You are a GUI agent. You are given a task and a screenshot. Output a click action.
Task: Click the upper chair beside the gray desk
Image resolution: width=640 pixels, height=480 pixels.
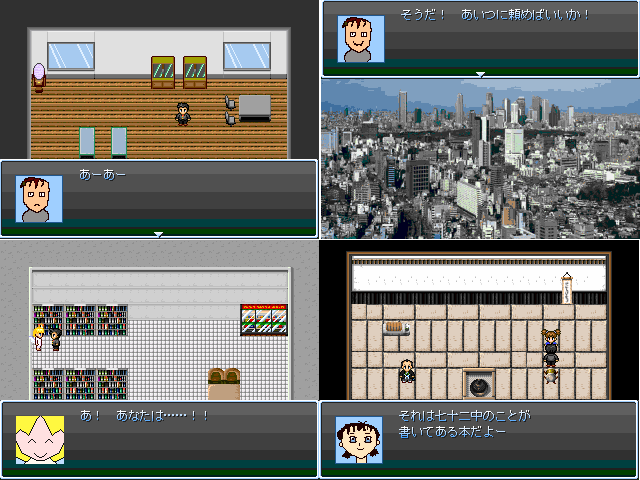click(230, 102)
